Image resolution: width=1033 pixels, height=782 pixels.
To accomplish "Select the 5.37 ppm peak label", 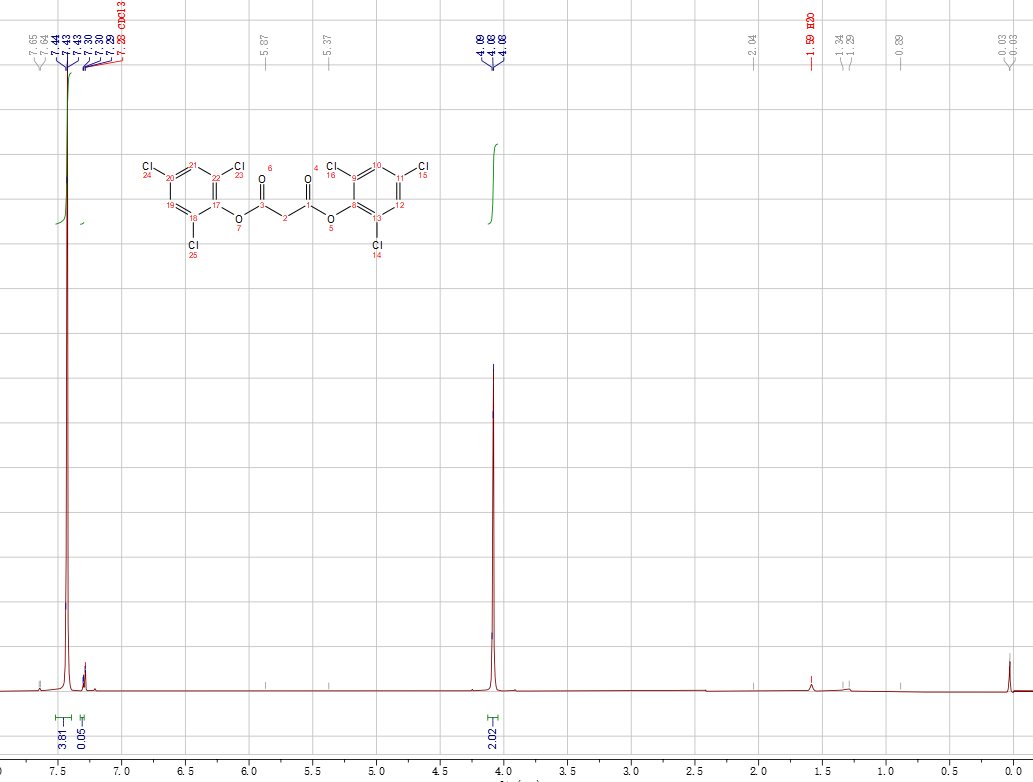I will [328, 45].
